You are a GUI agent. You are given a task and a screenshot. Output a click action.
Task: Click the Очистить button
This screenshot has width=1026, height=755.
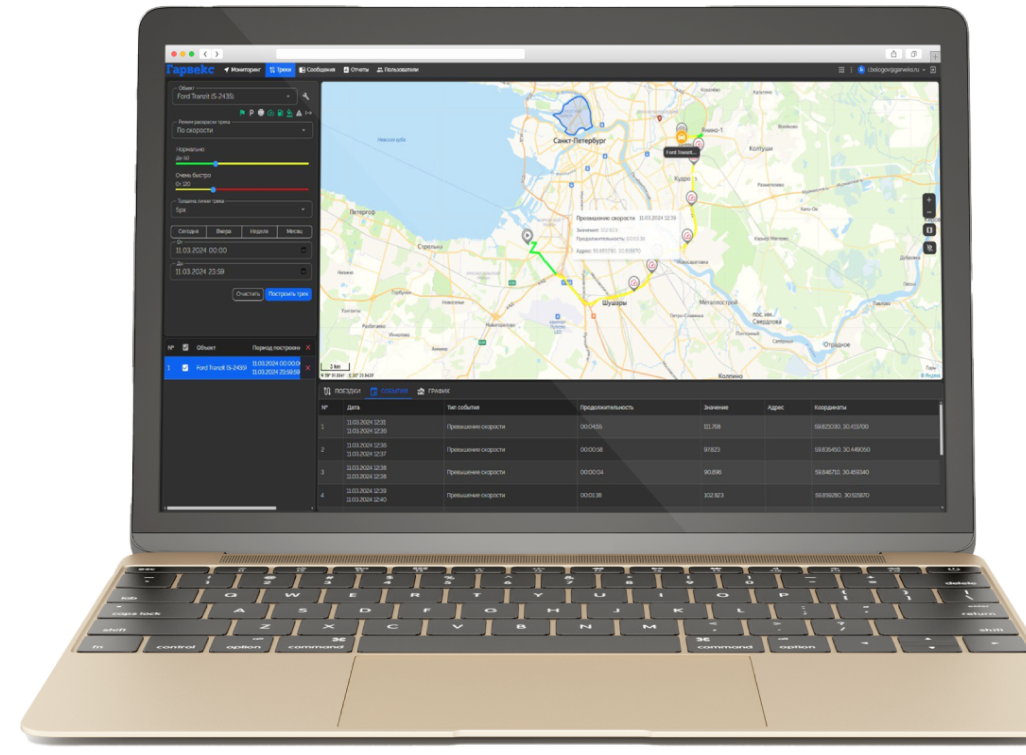(248, 294)
